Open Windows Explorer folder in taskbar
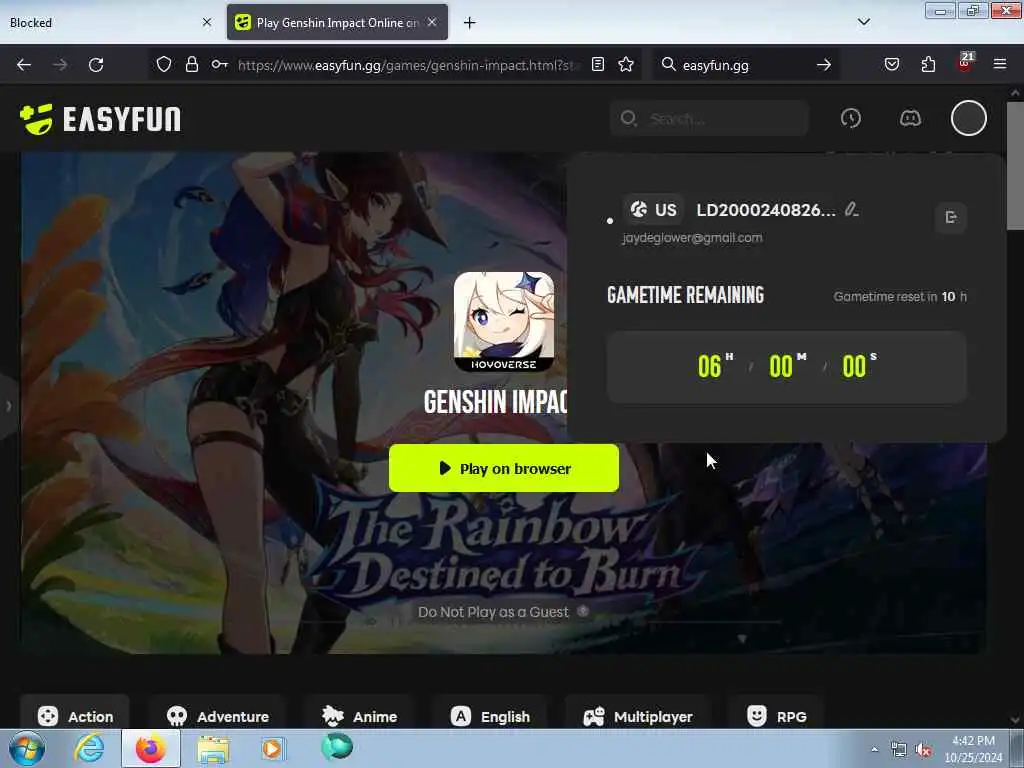 coord(212,750)
